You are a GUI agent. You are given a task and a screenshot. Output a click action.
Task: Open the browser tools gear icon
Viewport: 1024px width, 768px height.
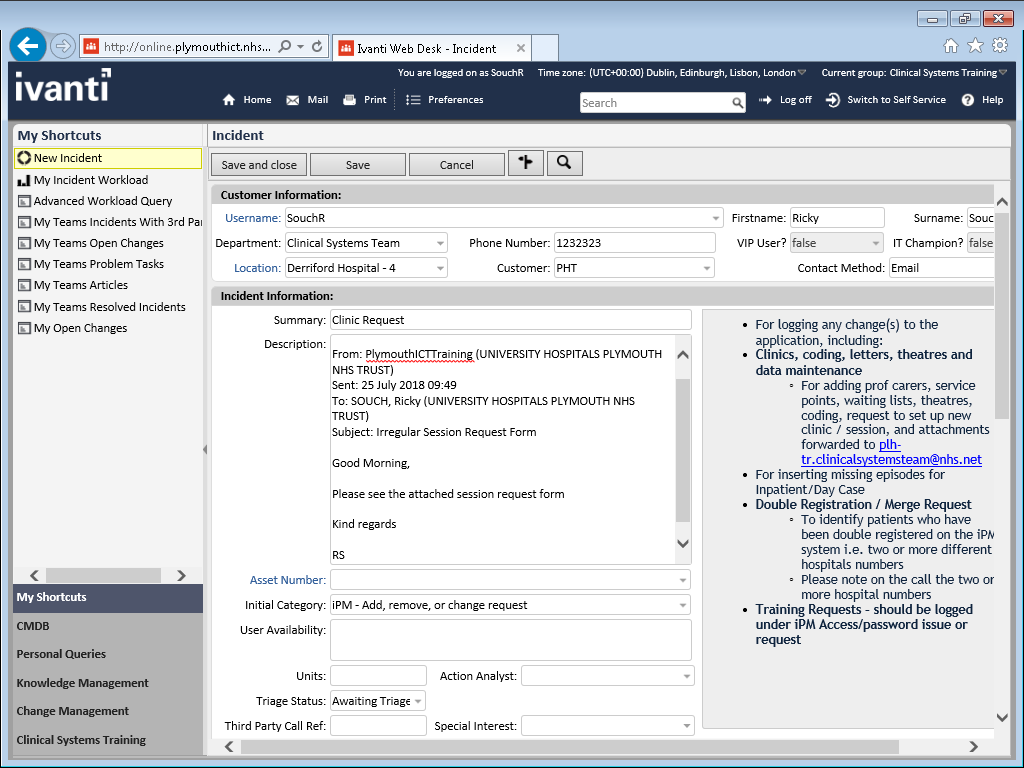[1000, 45]
